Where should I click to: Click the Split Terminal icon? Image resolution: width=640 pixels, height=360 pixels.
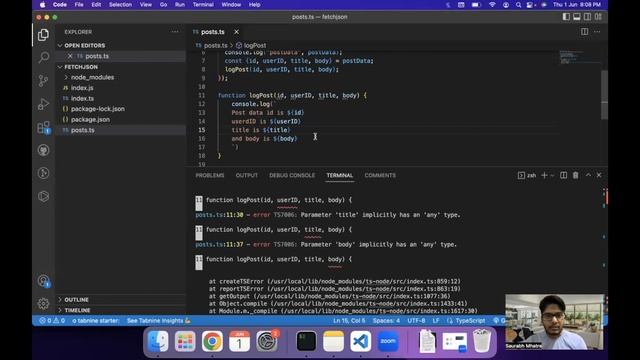pos(563,175)
